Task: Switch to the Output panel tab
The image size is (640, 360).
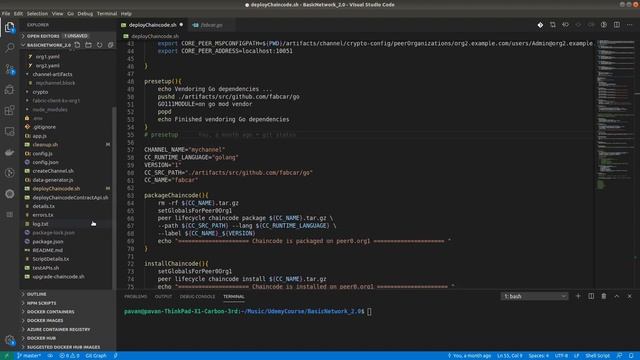Action: (x=163, y=297)
